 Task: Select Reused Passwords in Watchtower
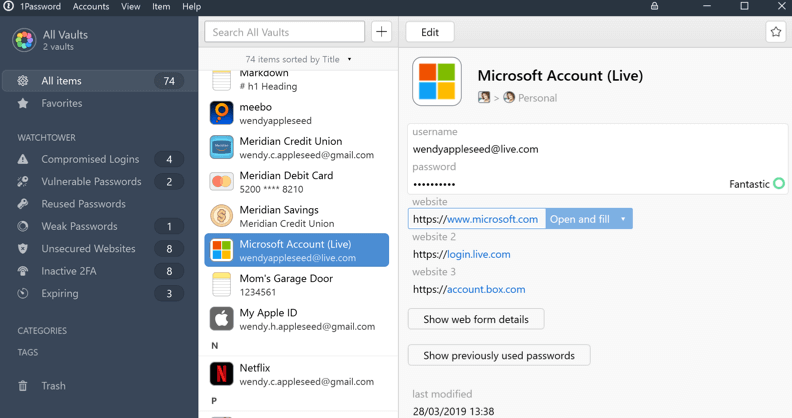pos(100,204)
